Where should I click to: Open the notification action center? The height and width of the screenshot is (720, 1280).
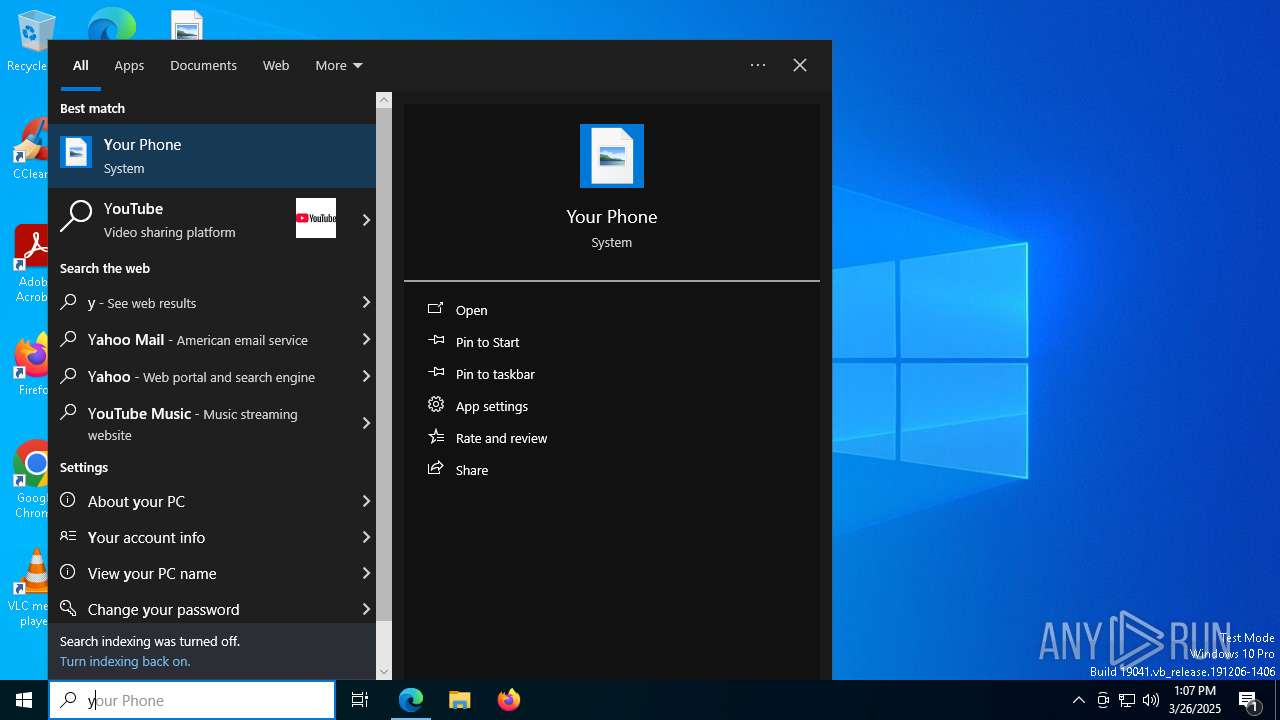point(1249,700)
